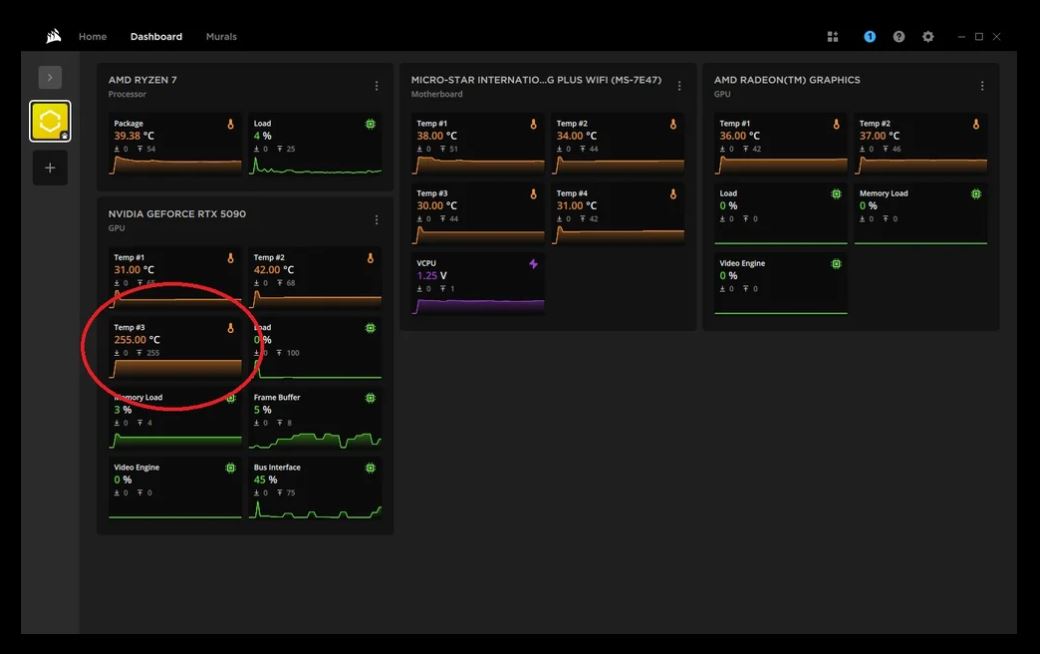Click the 45 % Bus Interface value
1040x654 pixels.
coord(265,480)
